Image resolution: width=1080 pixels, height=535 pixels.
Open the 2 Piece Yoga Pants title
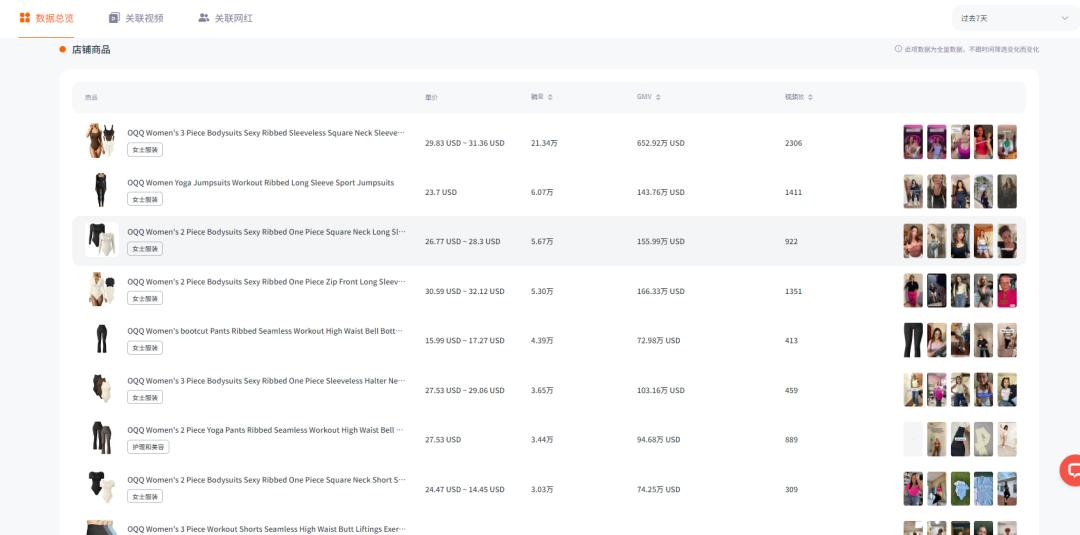tap(265, 430)
